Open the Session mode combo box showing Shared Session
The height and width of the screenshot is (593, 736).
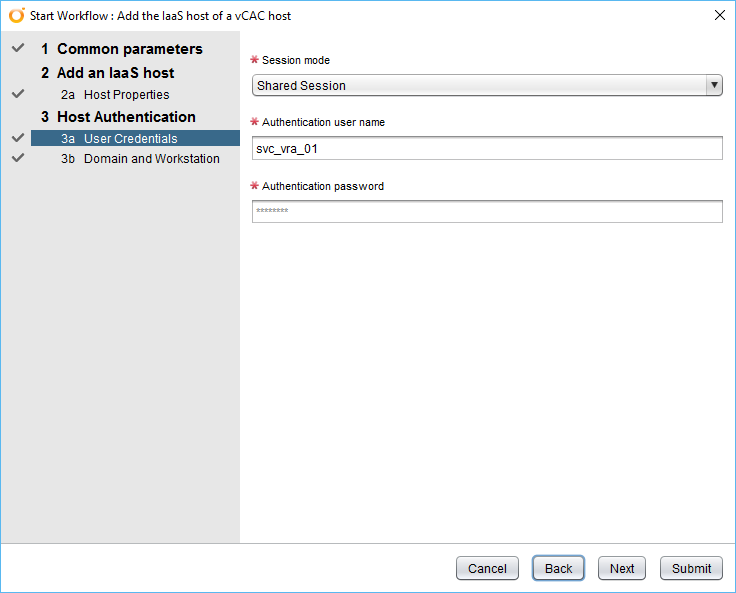coord(478,86)
